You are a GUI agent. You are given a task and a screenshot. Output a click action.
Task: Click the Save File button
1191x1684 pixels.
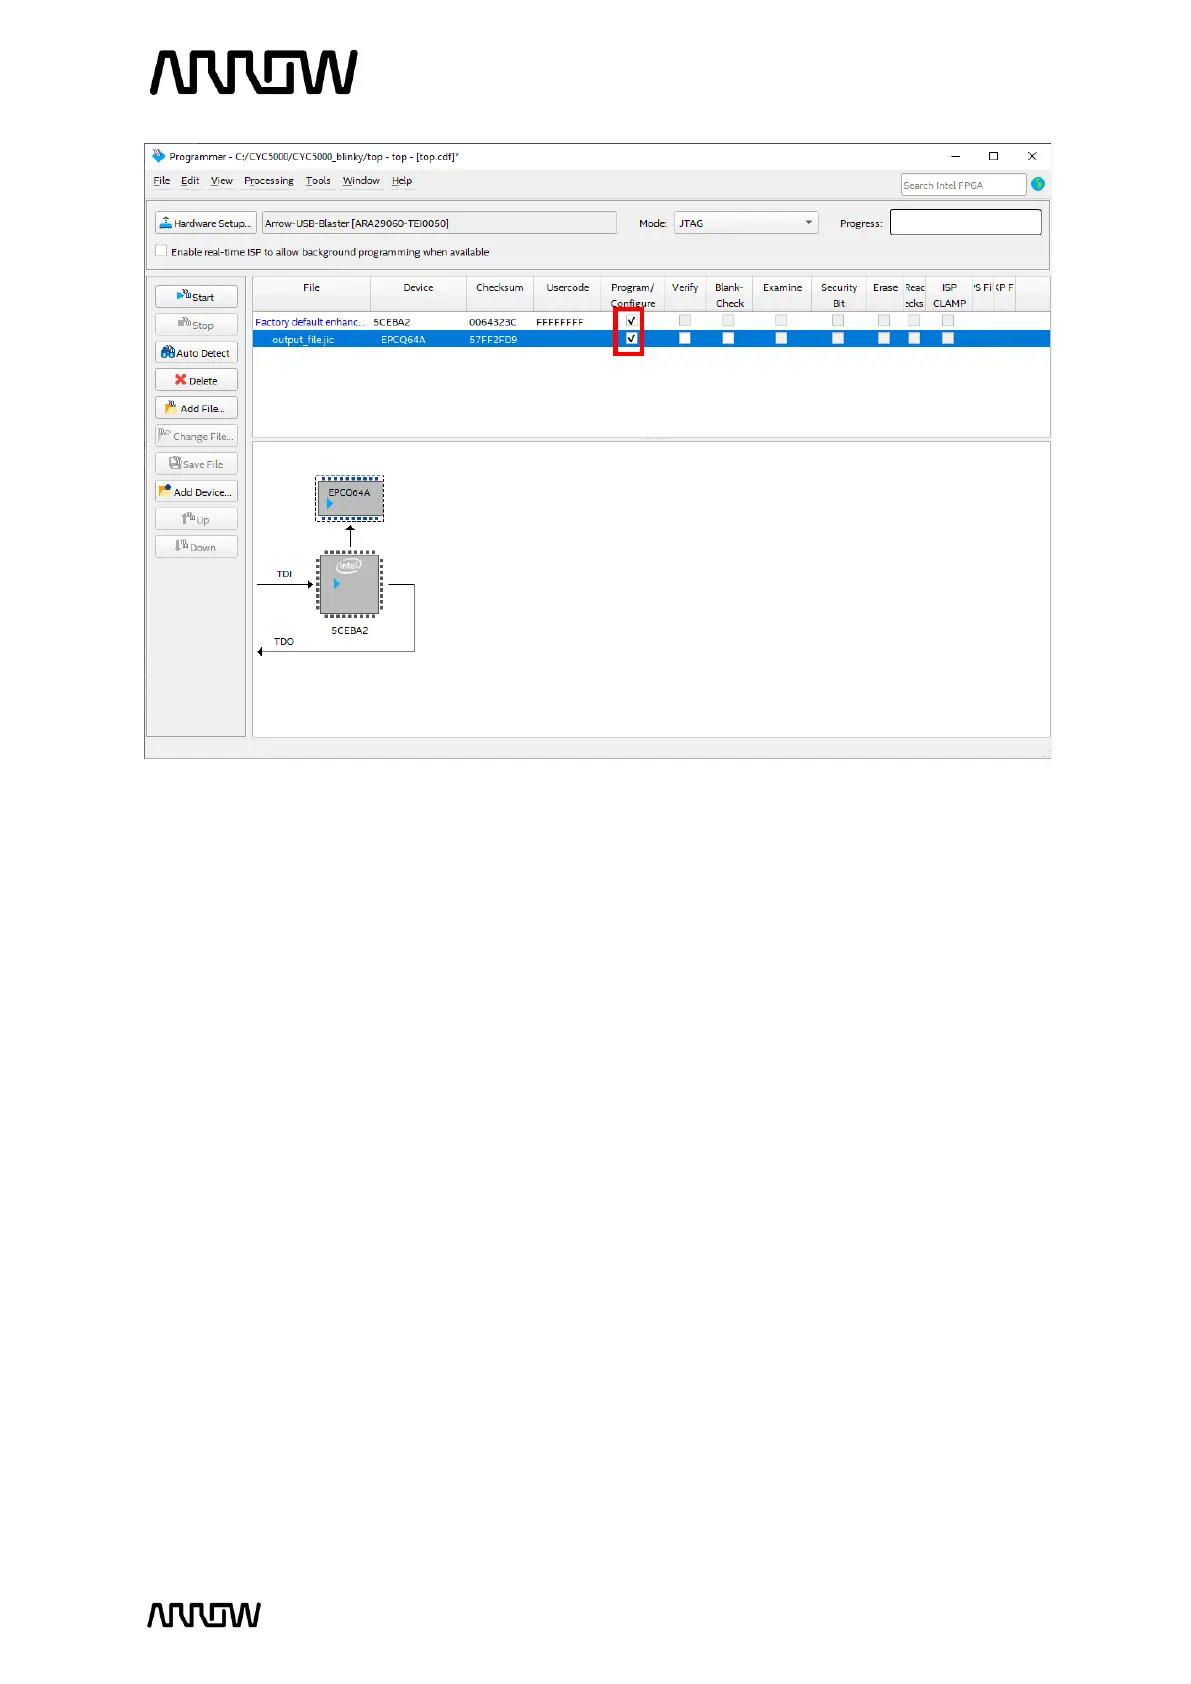coord(196,464)
